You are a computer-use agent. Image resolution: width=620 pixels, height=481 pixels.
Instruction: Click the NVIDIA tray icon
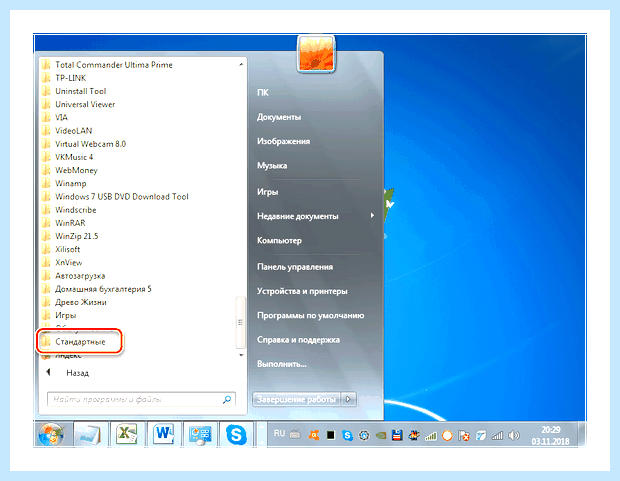pos(380,436)
